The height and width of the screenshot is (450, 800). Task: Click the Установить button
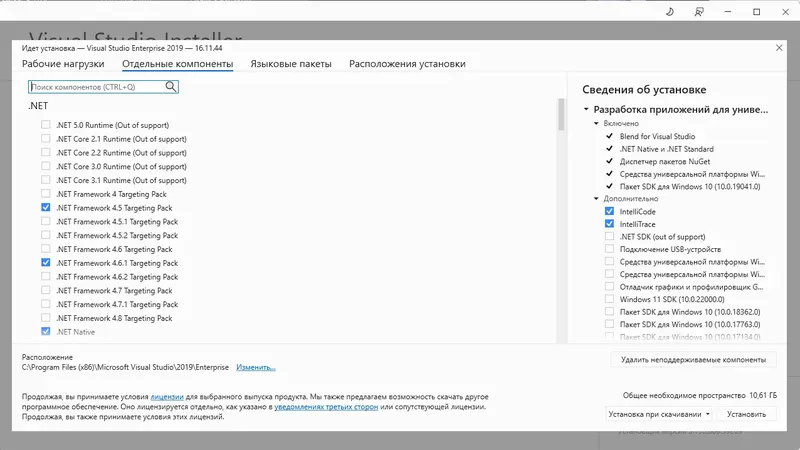click(x=746, y=414)
